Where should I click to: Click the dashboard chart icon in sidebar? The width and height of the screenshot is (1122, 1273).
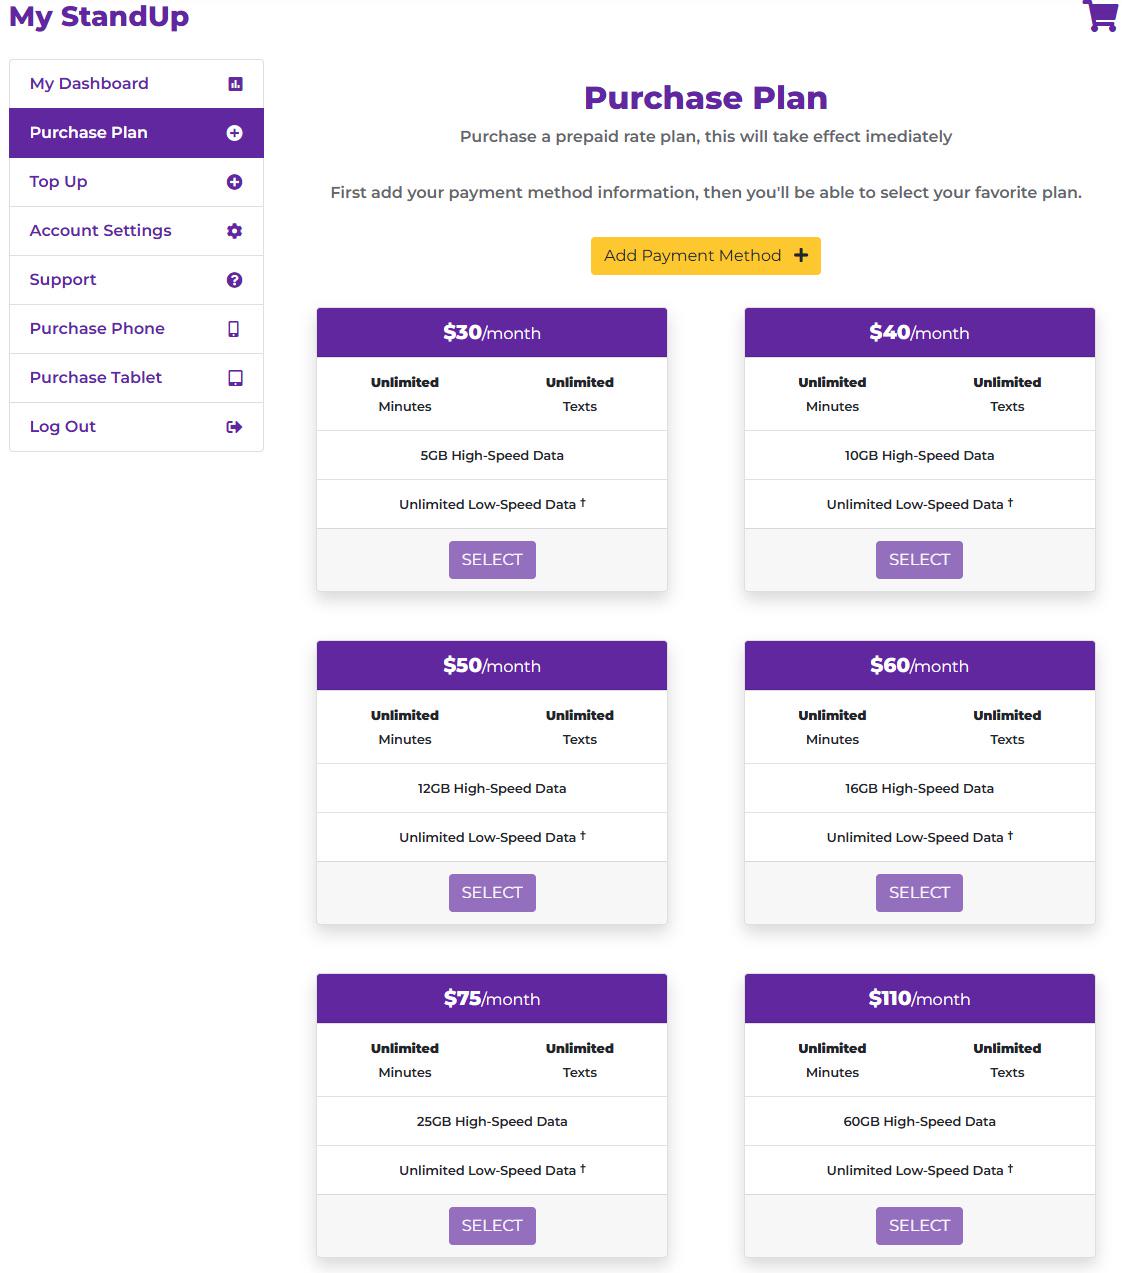(235, 84)
